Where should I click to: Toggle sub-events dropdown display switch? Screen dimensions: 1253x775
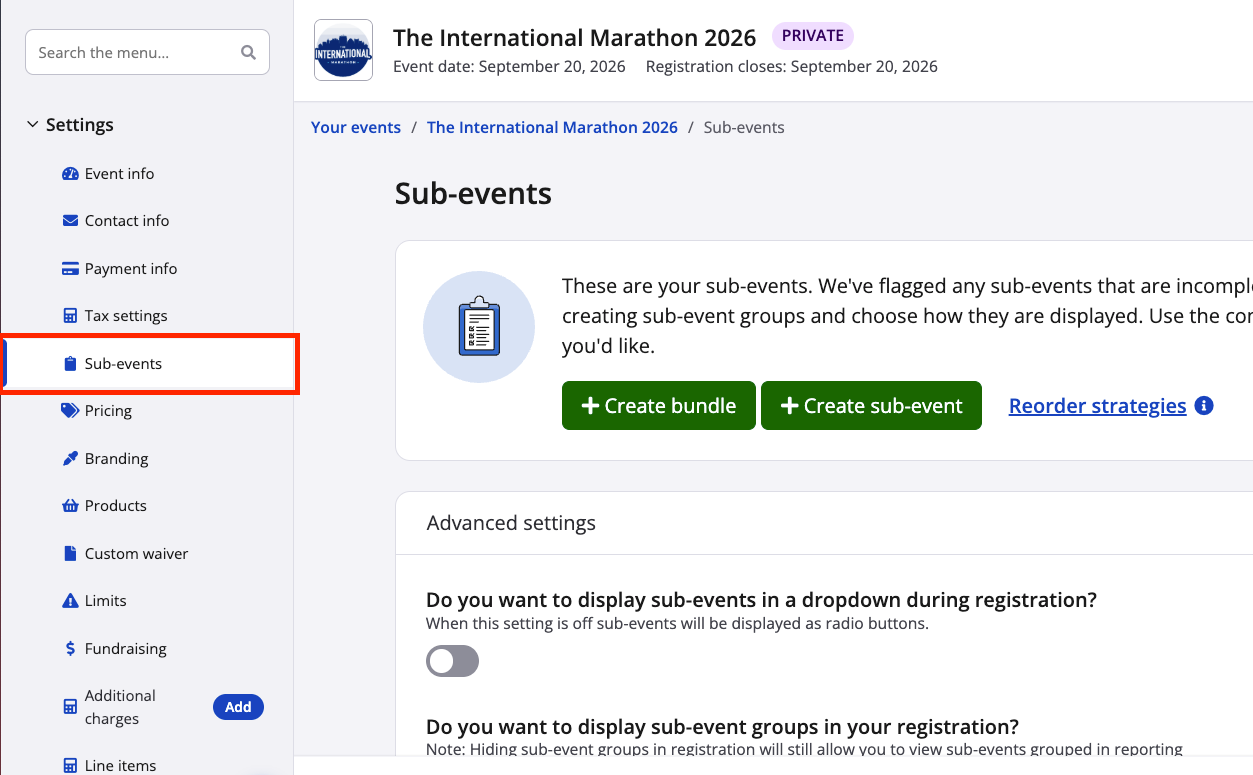click(x=452, y=661)
